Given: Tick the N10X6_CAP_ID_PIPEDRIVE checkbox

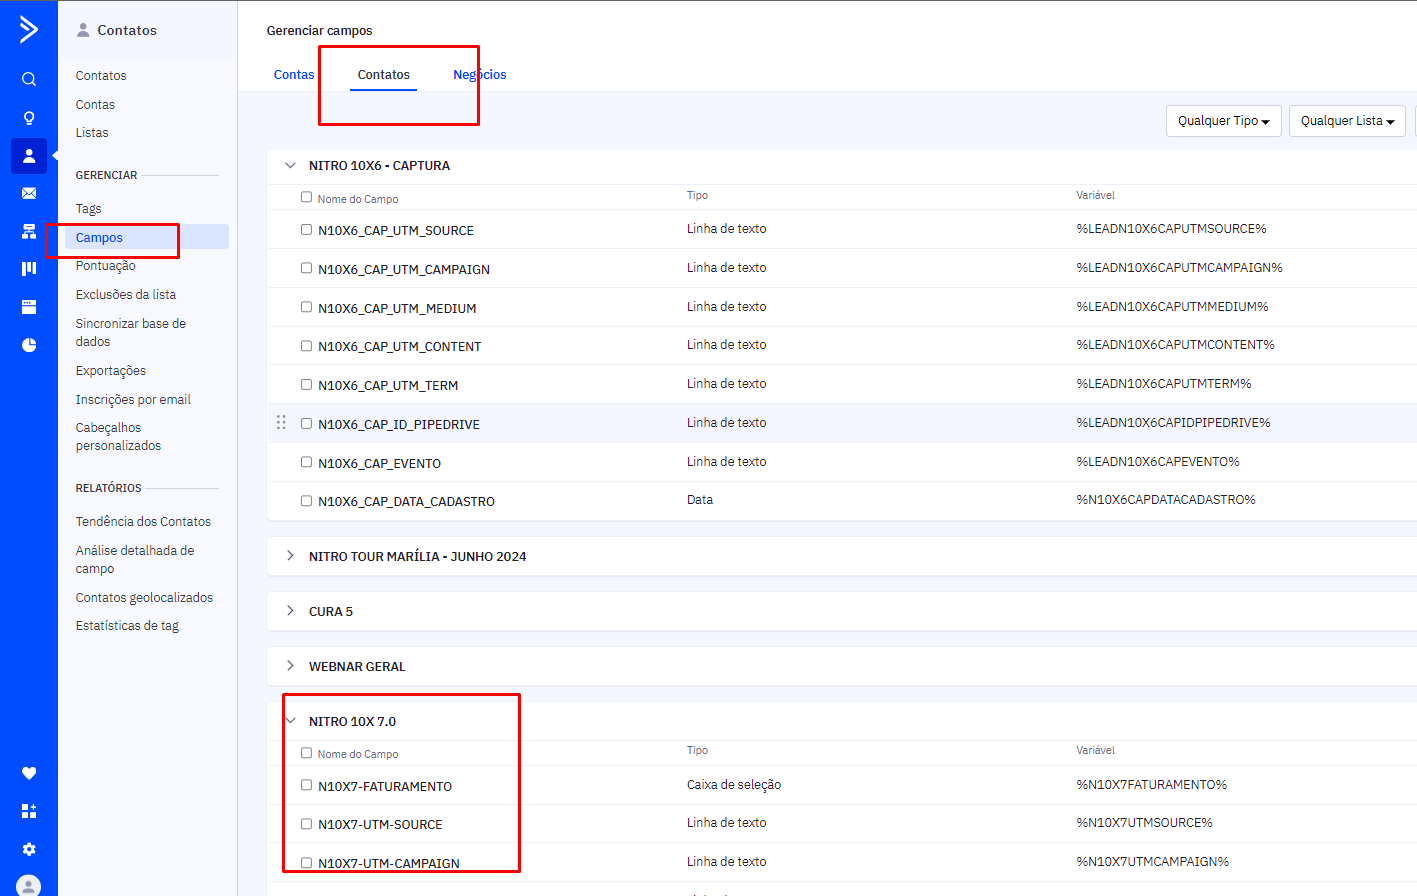Looking at the screenshot, I should (x=306, y=423).
